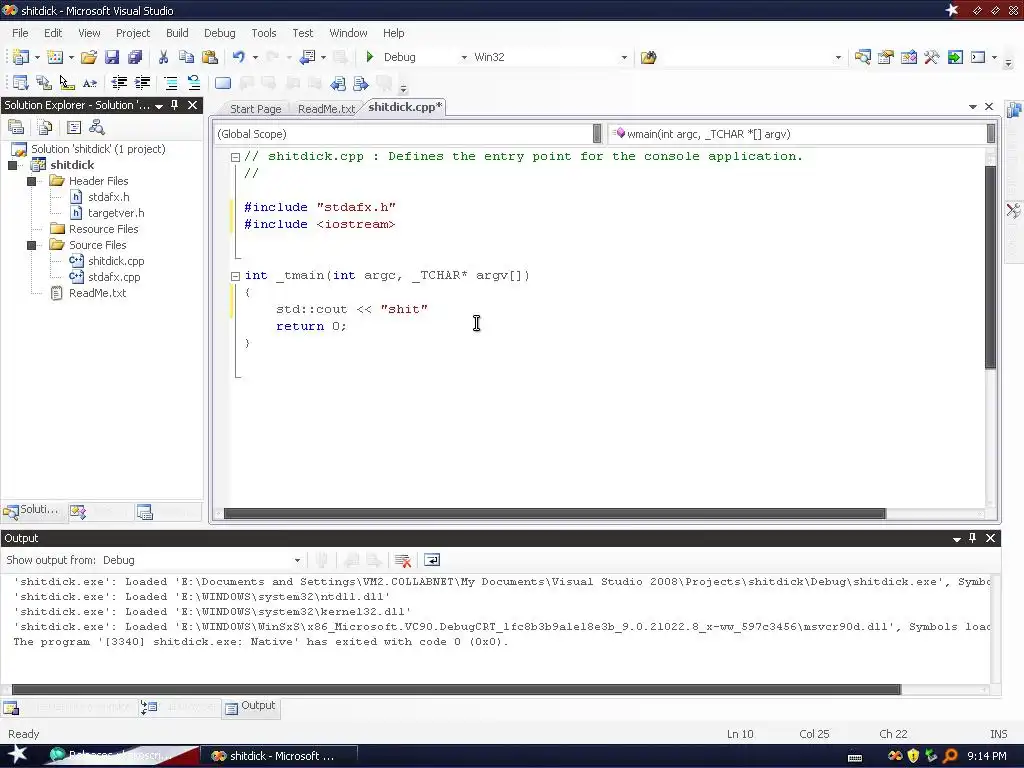Collapse the Header Files folder
The height and width of the screenshot is (768, 1024).
[31, 181]
